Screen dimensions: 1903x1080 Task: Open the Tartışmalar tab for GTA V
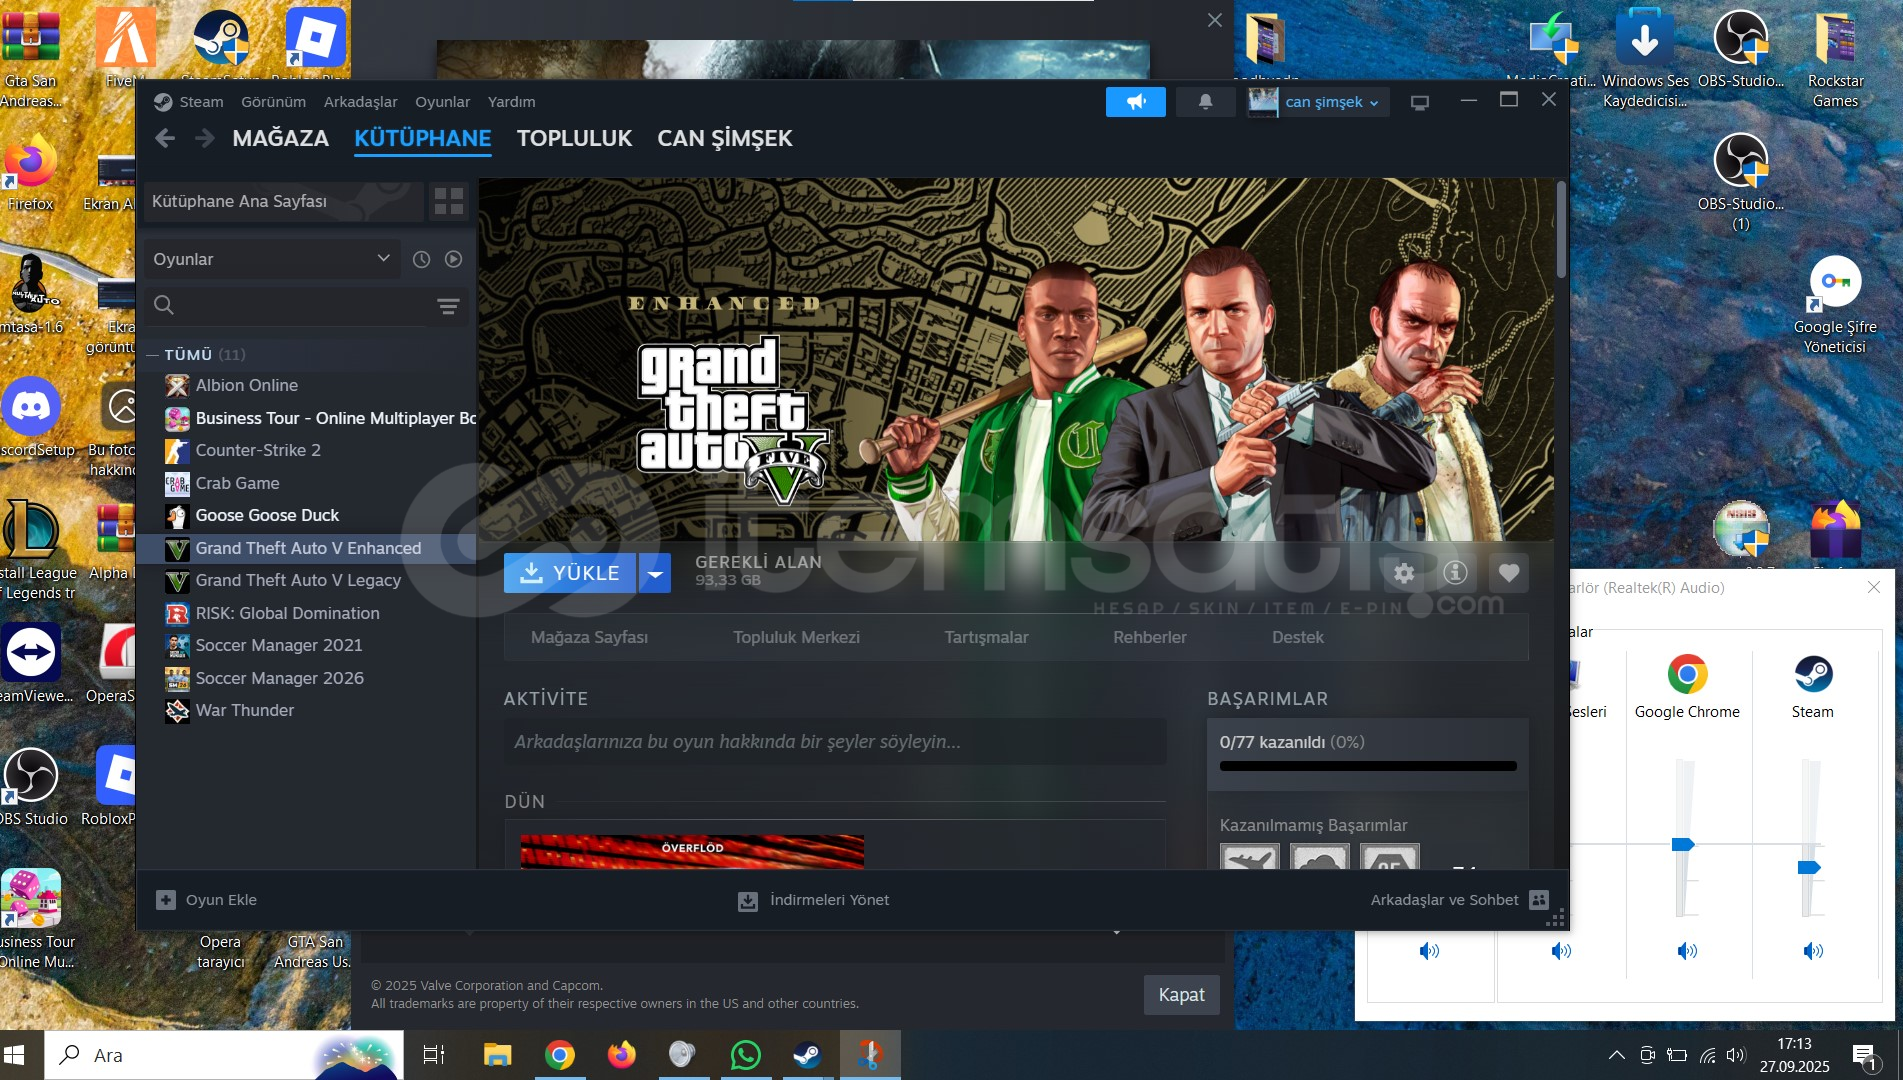pyautogui.click(x=986, y=637)
